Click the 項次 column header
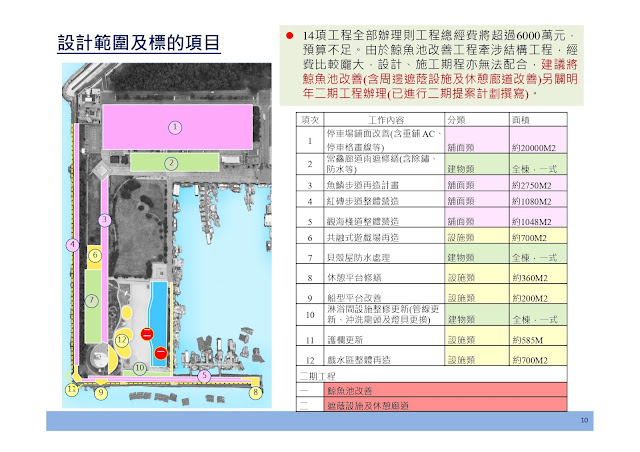The width and height of the screenshot is (640, 452). (310, 120)
